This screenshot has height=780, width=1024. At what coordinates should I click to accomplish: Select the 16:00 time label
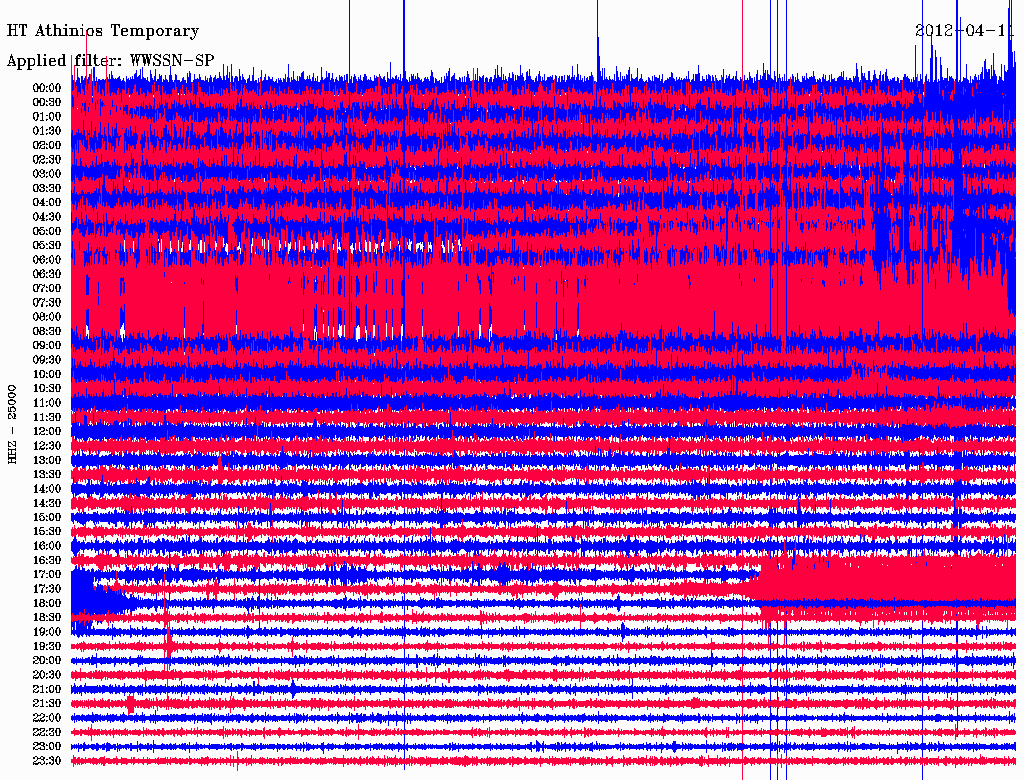47,546
